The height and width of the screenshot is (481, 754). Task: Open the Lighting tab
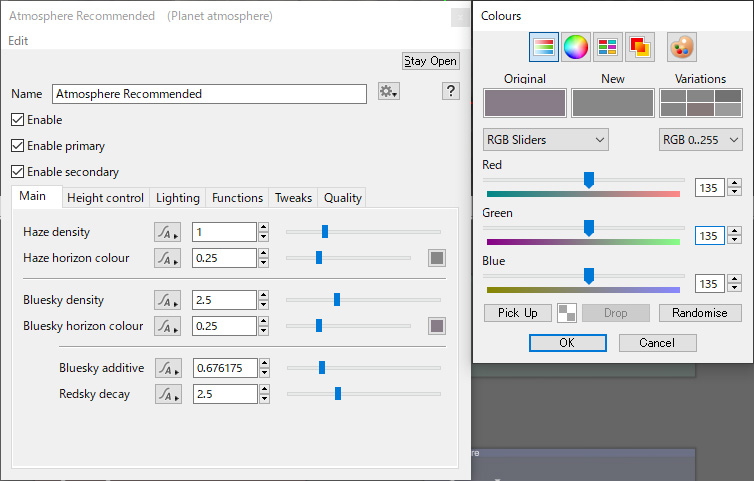click(x=177, y=198)
